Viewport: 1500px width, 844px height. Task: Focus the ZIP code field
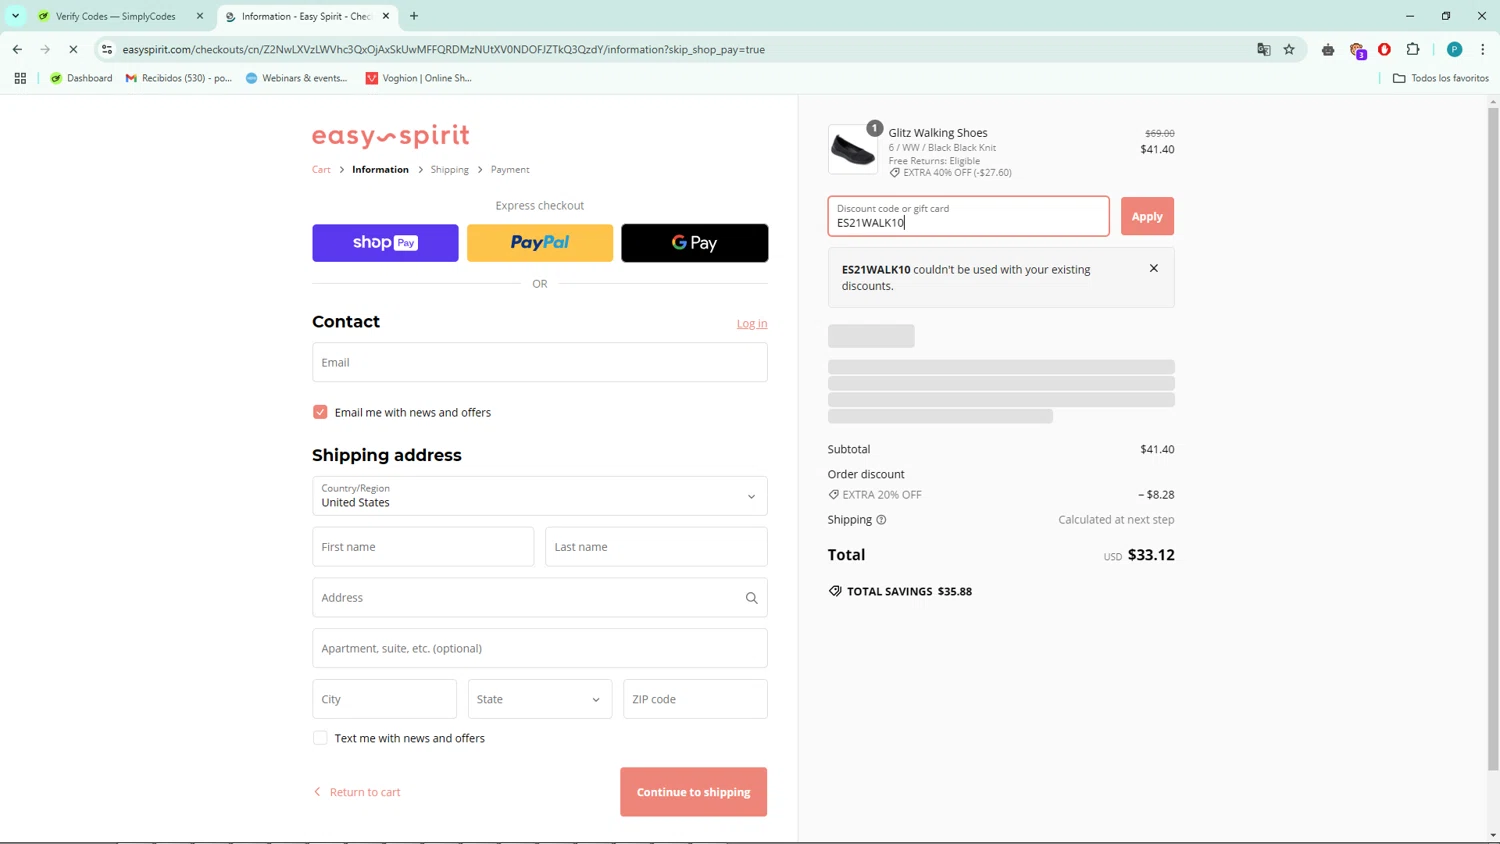point(695,699)
